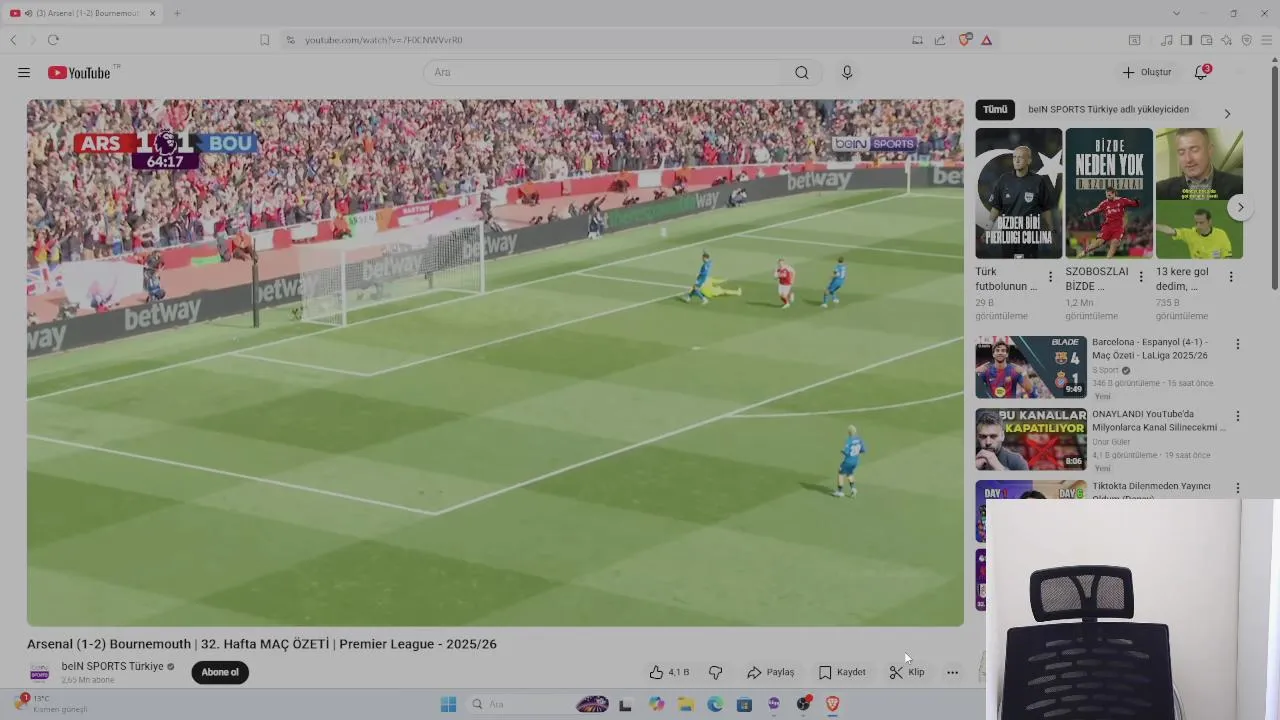The height and width of the screenshot is (720, 1280).
Task: Open File Explorer from the taskbar
Action: [686, 704]
